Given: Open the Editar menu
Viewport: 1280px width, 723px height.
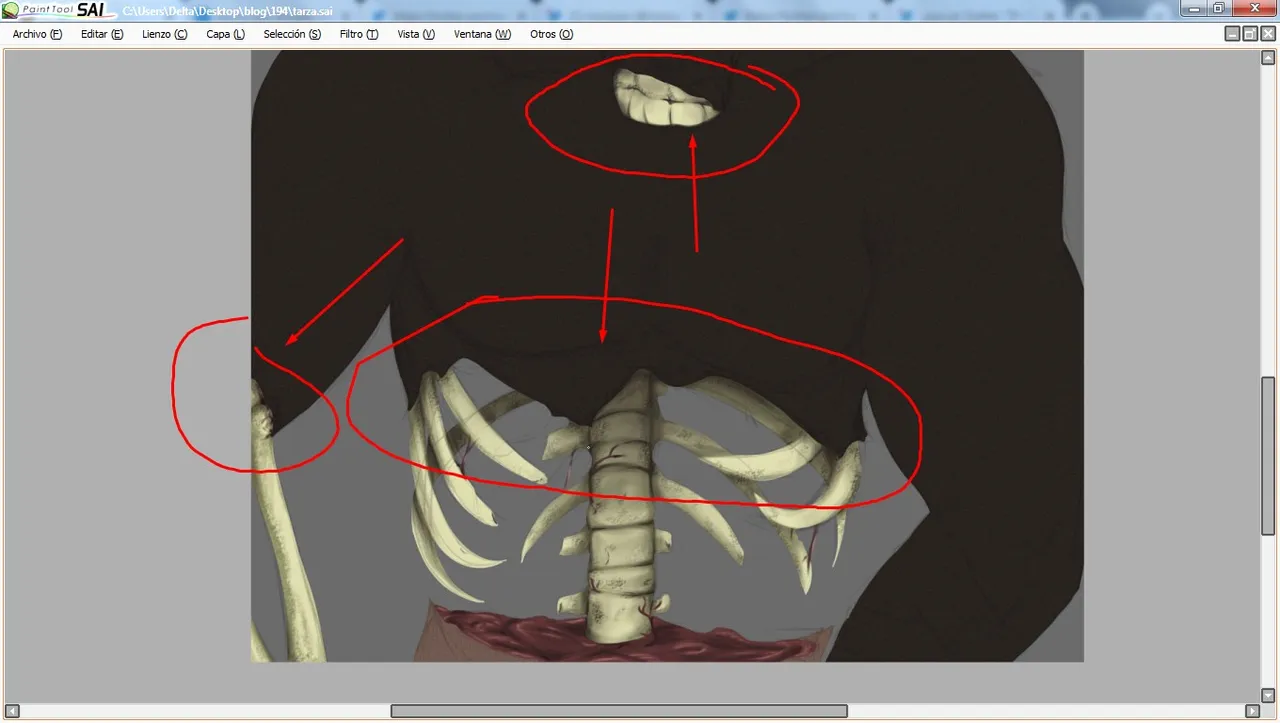Looking at the screenshot, I should click(102, 34).
